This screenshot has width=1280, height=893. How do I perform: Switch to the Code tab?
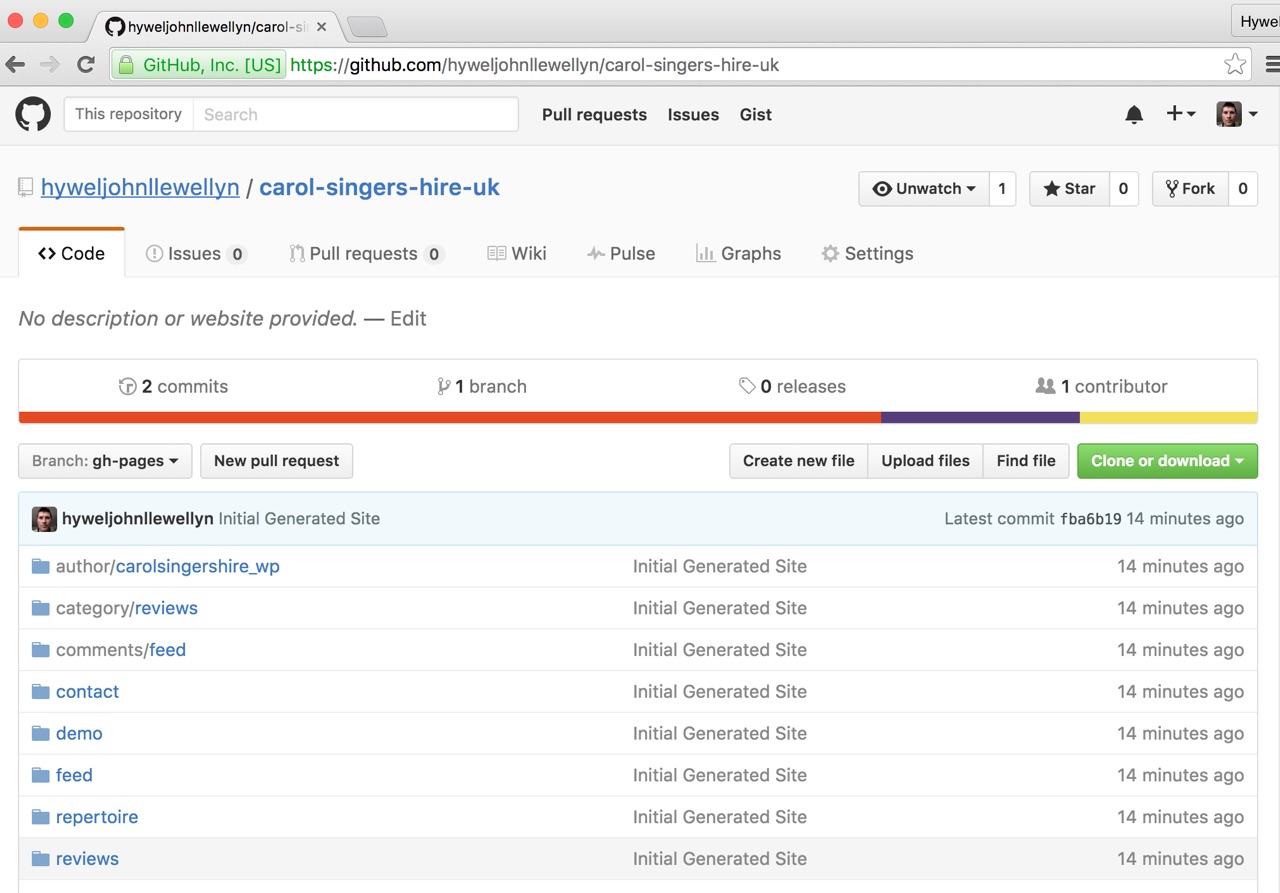[x=72, y=253]
